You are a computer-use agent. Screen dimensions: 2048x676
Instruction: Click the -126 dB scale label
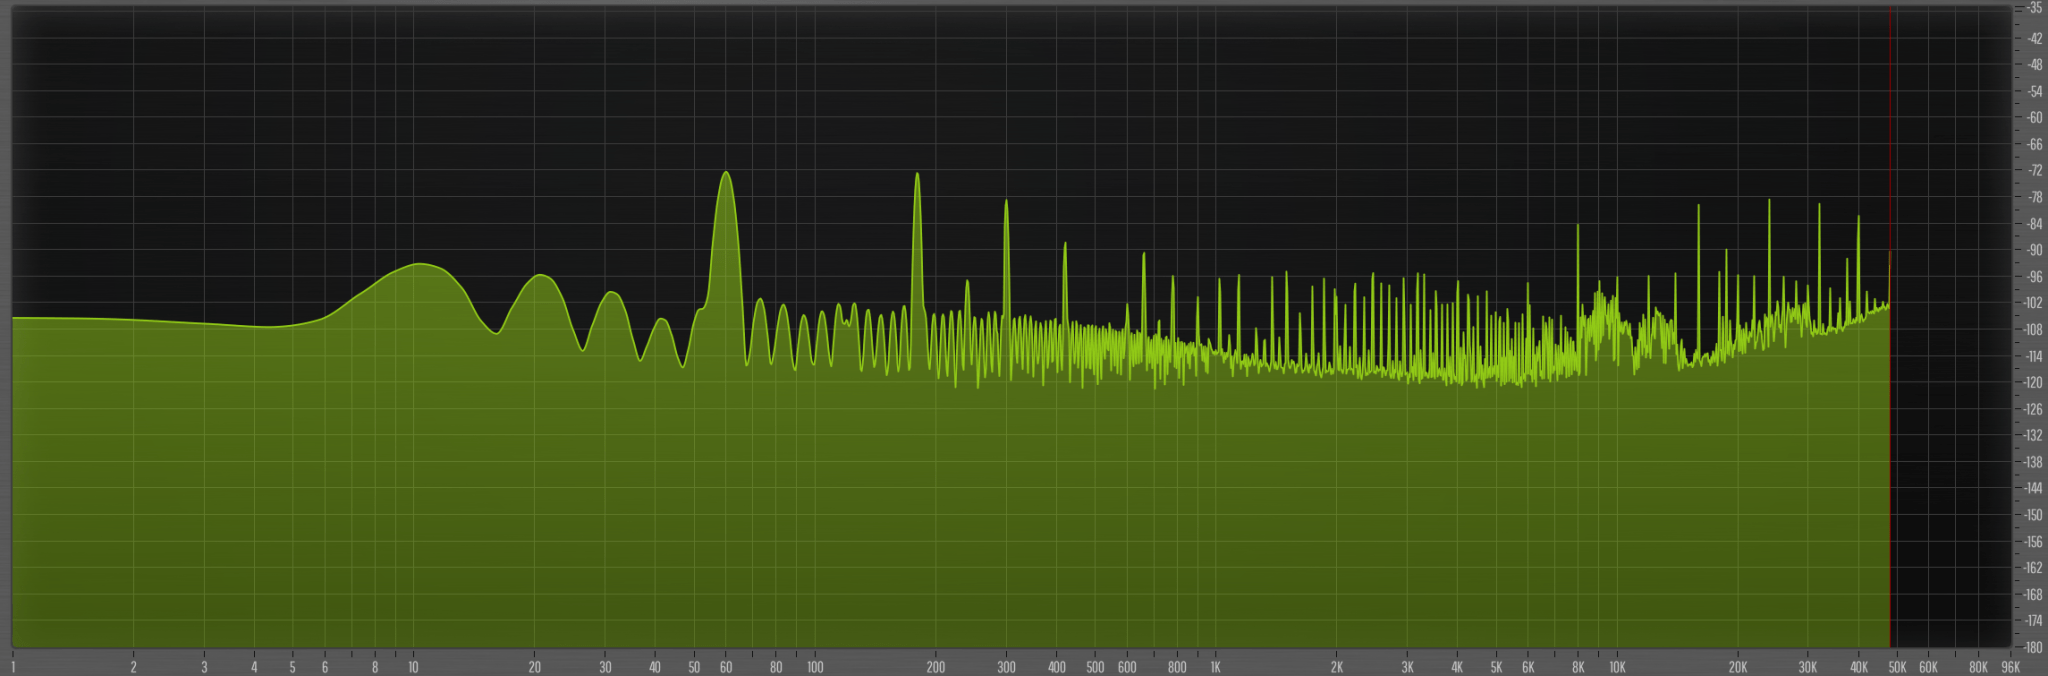click(2033, 409)
